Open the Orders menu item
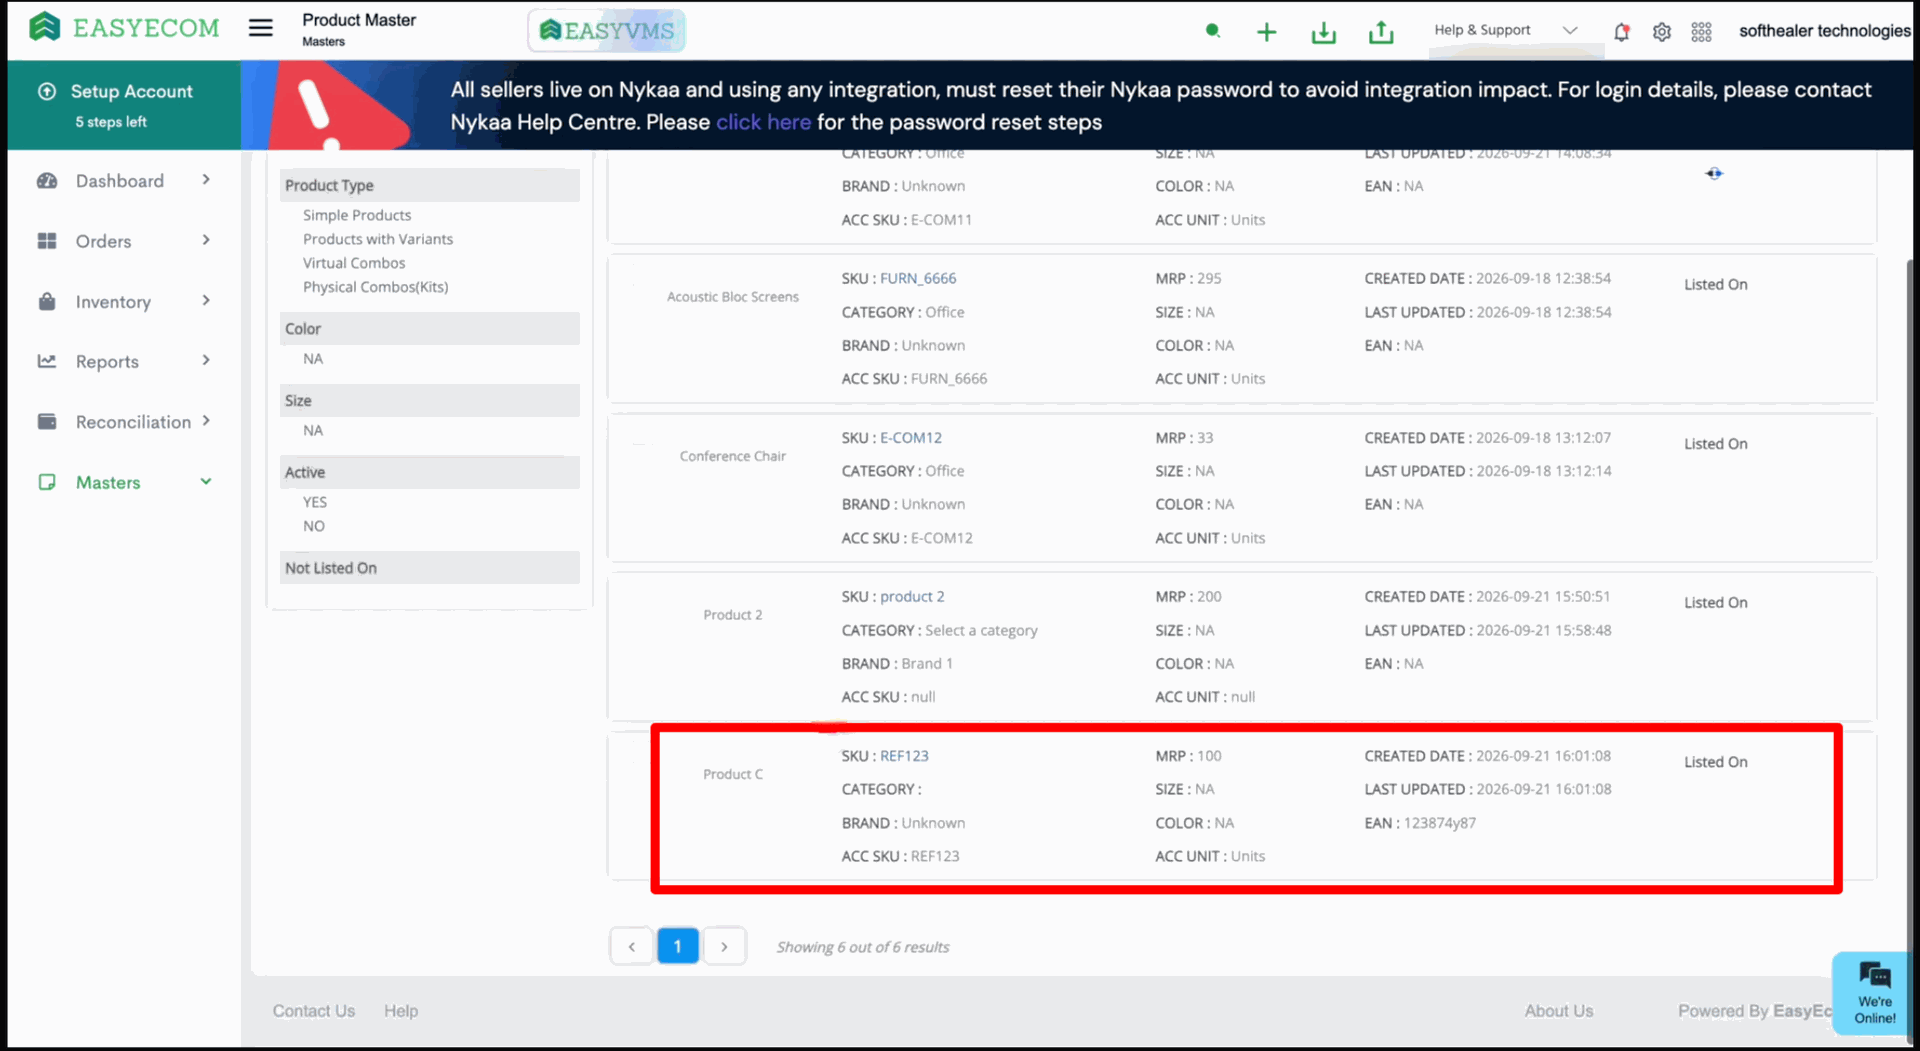This screenshot has height=1051, width=1920. click(x=104, y=241)
